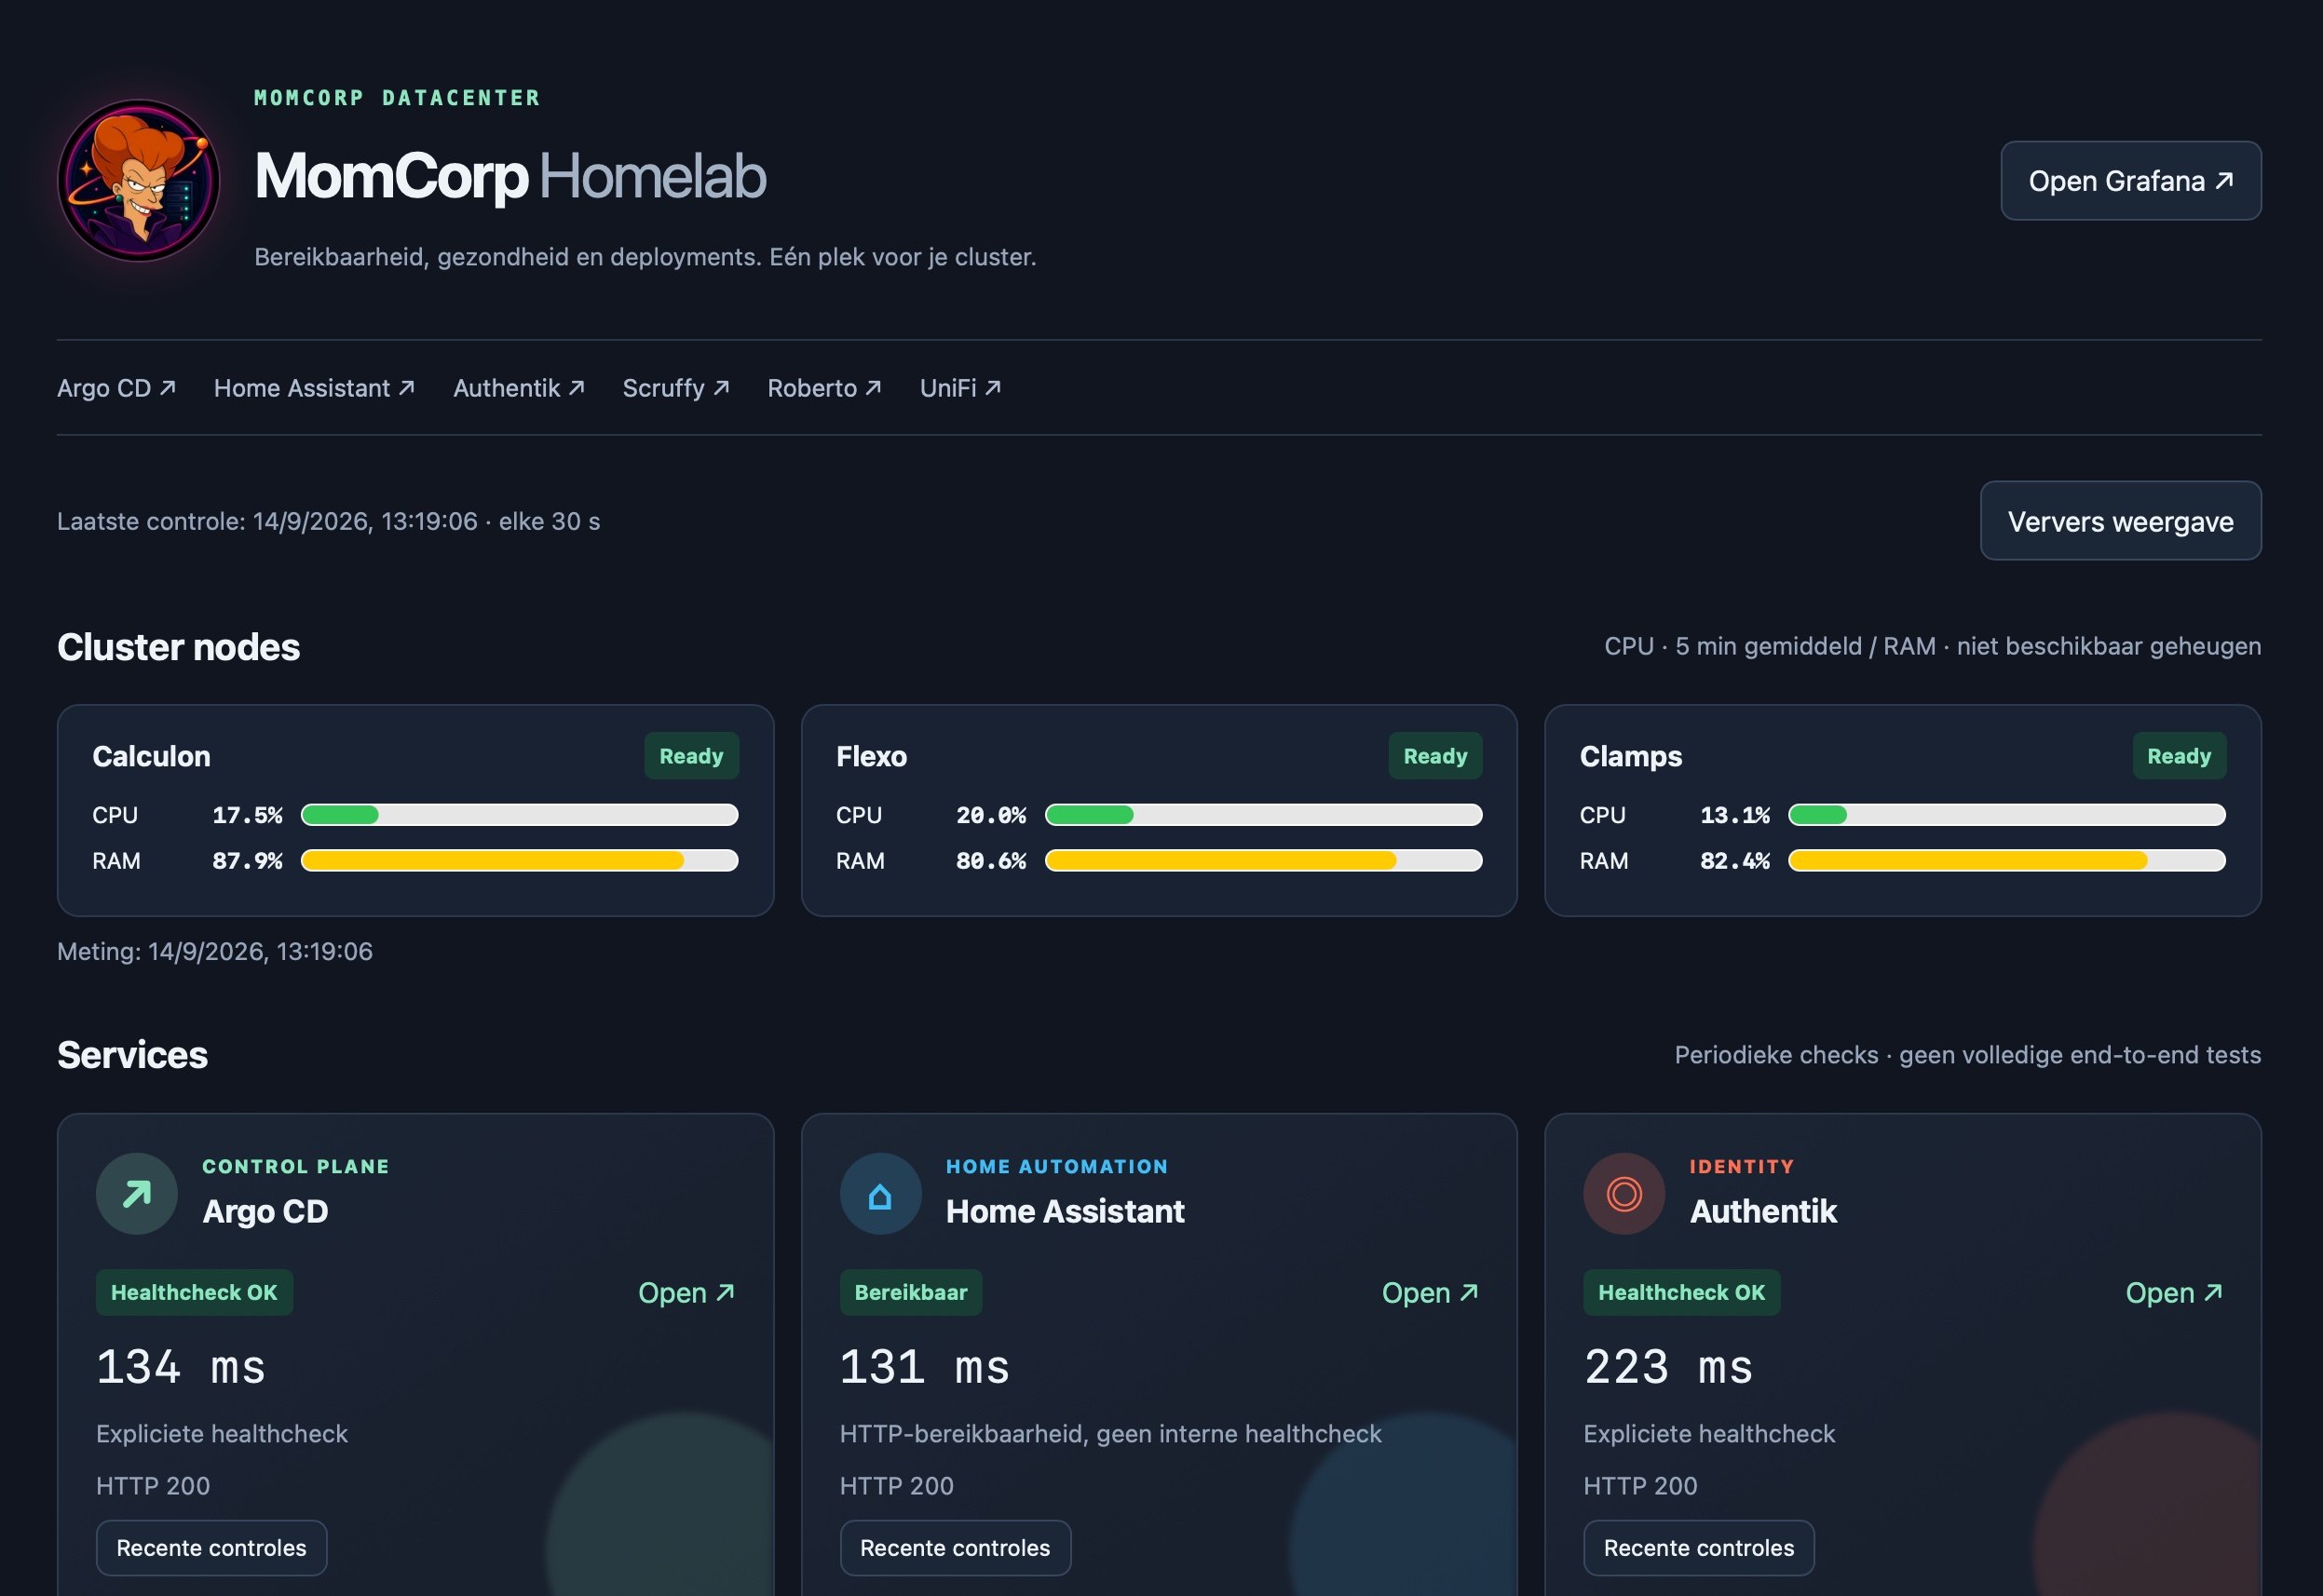Click Expliciete healthcheck text on Authentik

[1708, 1433]
